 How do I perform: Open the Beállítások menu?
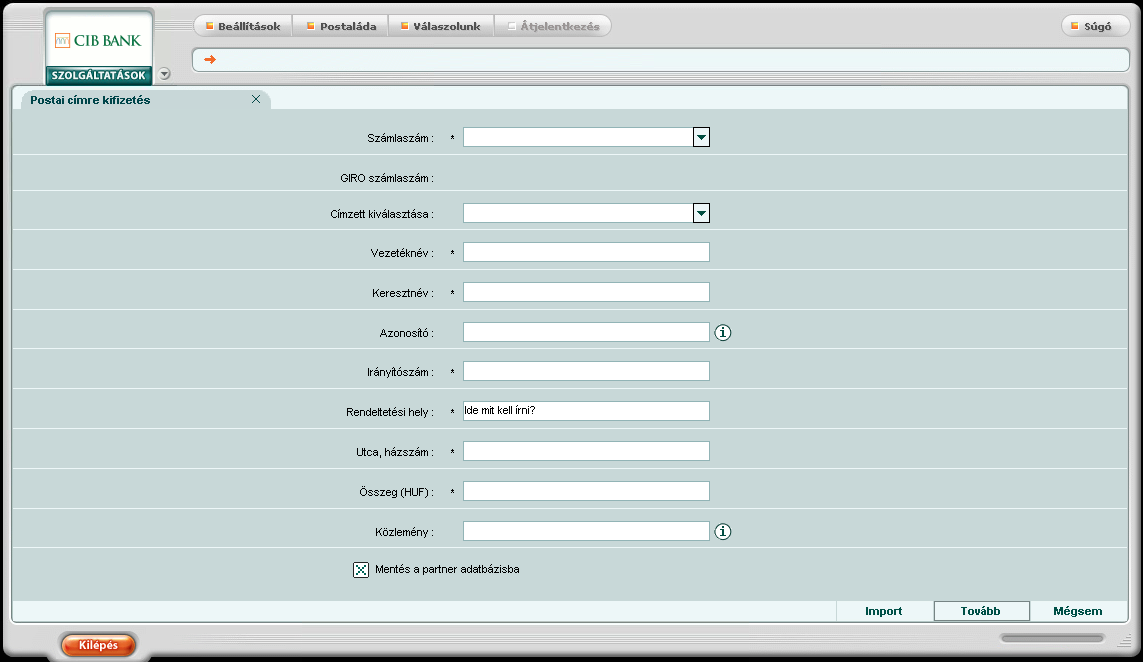(x=243, y=26)
